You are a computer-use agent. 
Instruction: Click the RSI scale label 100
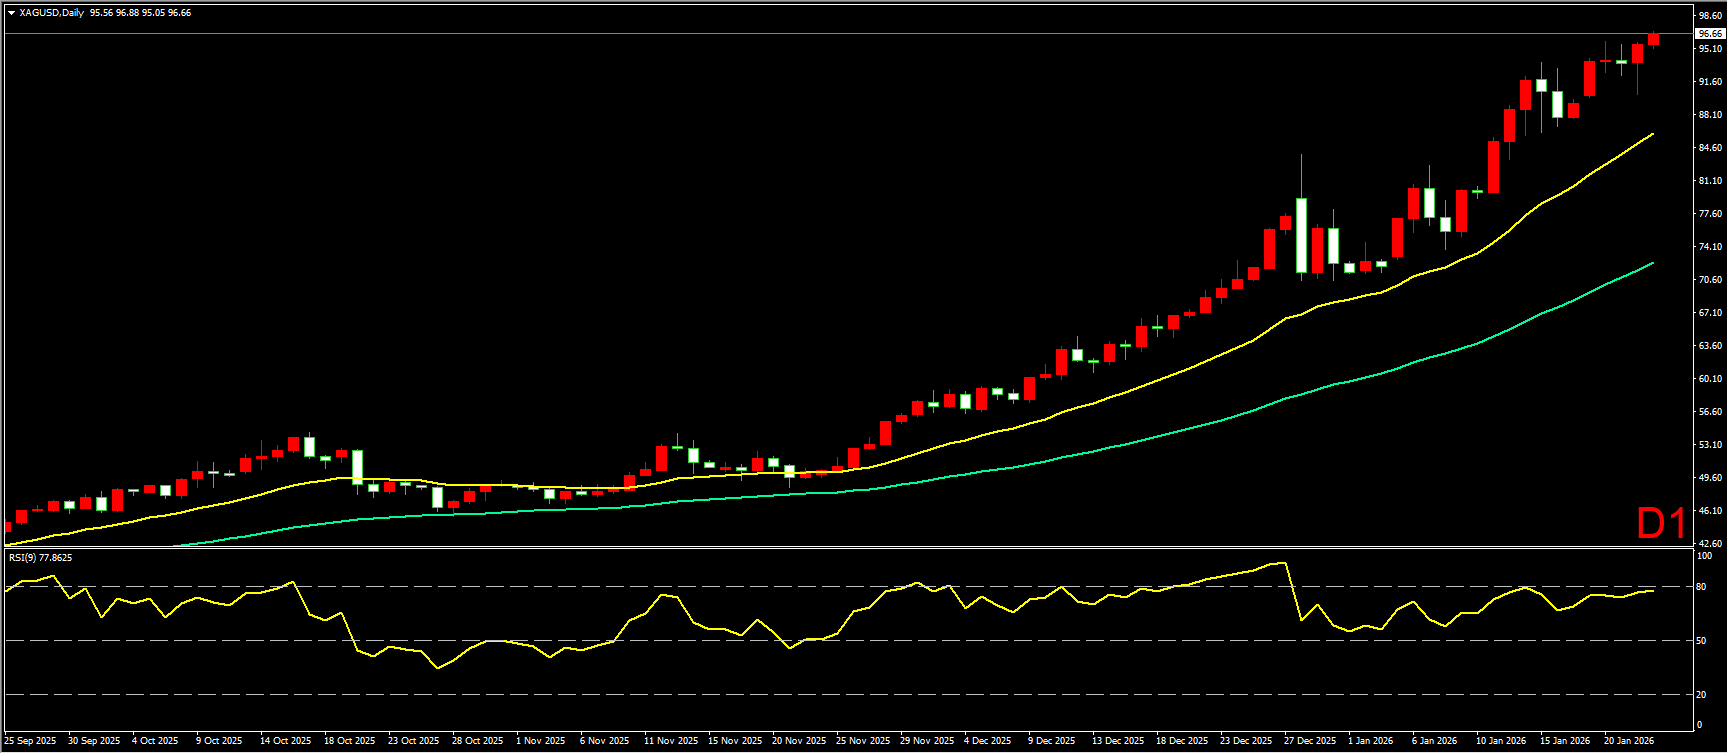[x=1705, y=556]
